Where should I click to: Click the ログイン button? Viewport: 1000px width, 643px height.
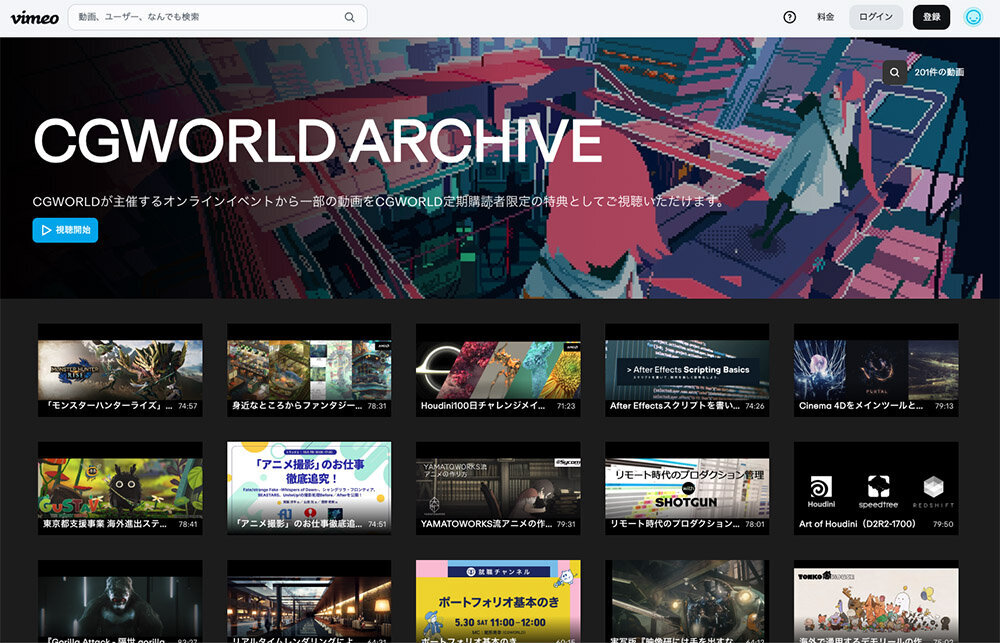tap(876, 17)
